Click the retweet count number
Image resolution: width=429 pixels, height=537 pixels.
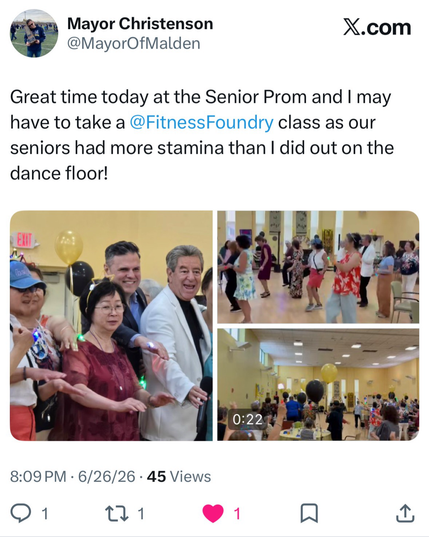pos(141,514)
